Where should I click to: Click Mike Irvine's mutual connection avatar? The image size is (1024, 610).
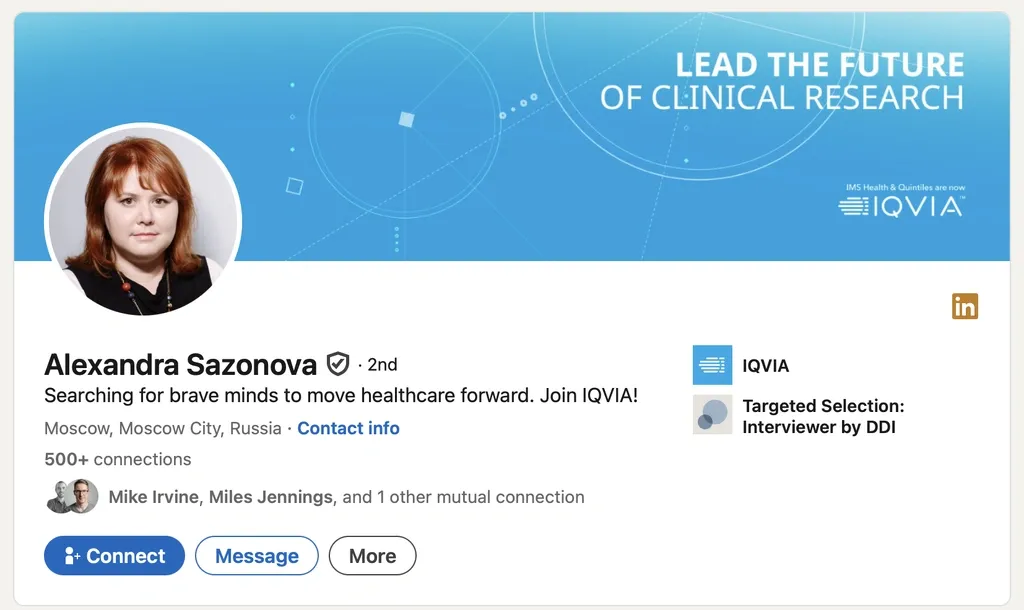(x=60, y=496)
